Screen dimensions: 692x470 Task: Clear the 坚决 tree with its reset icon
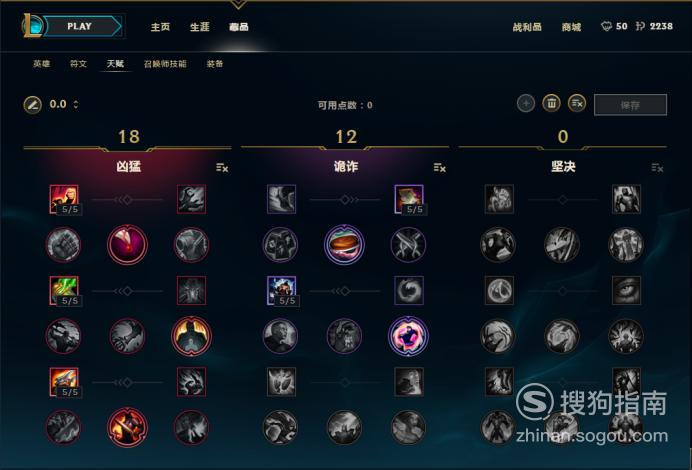(x=657, y=168)
